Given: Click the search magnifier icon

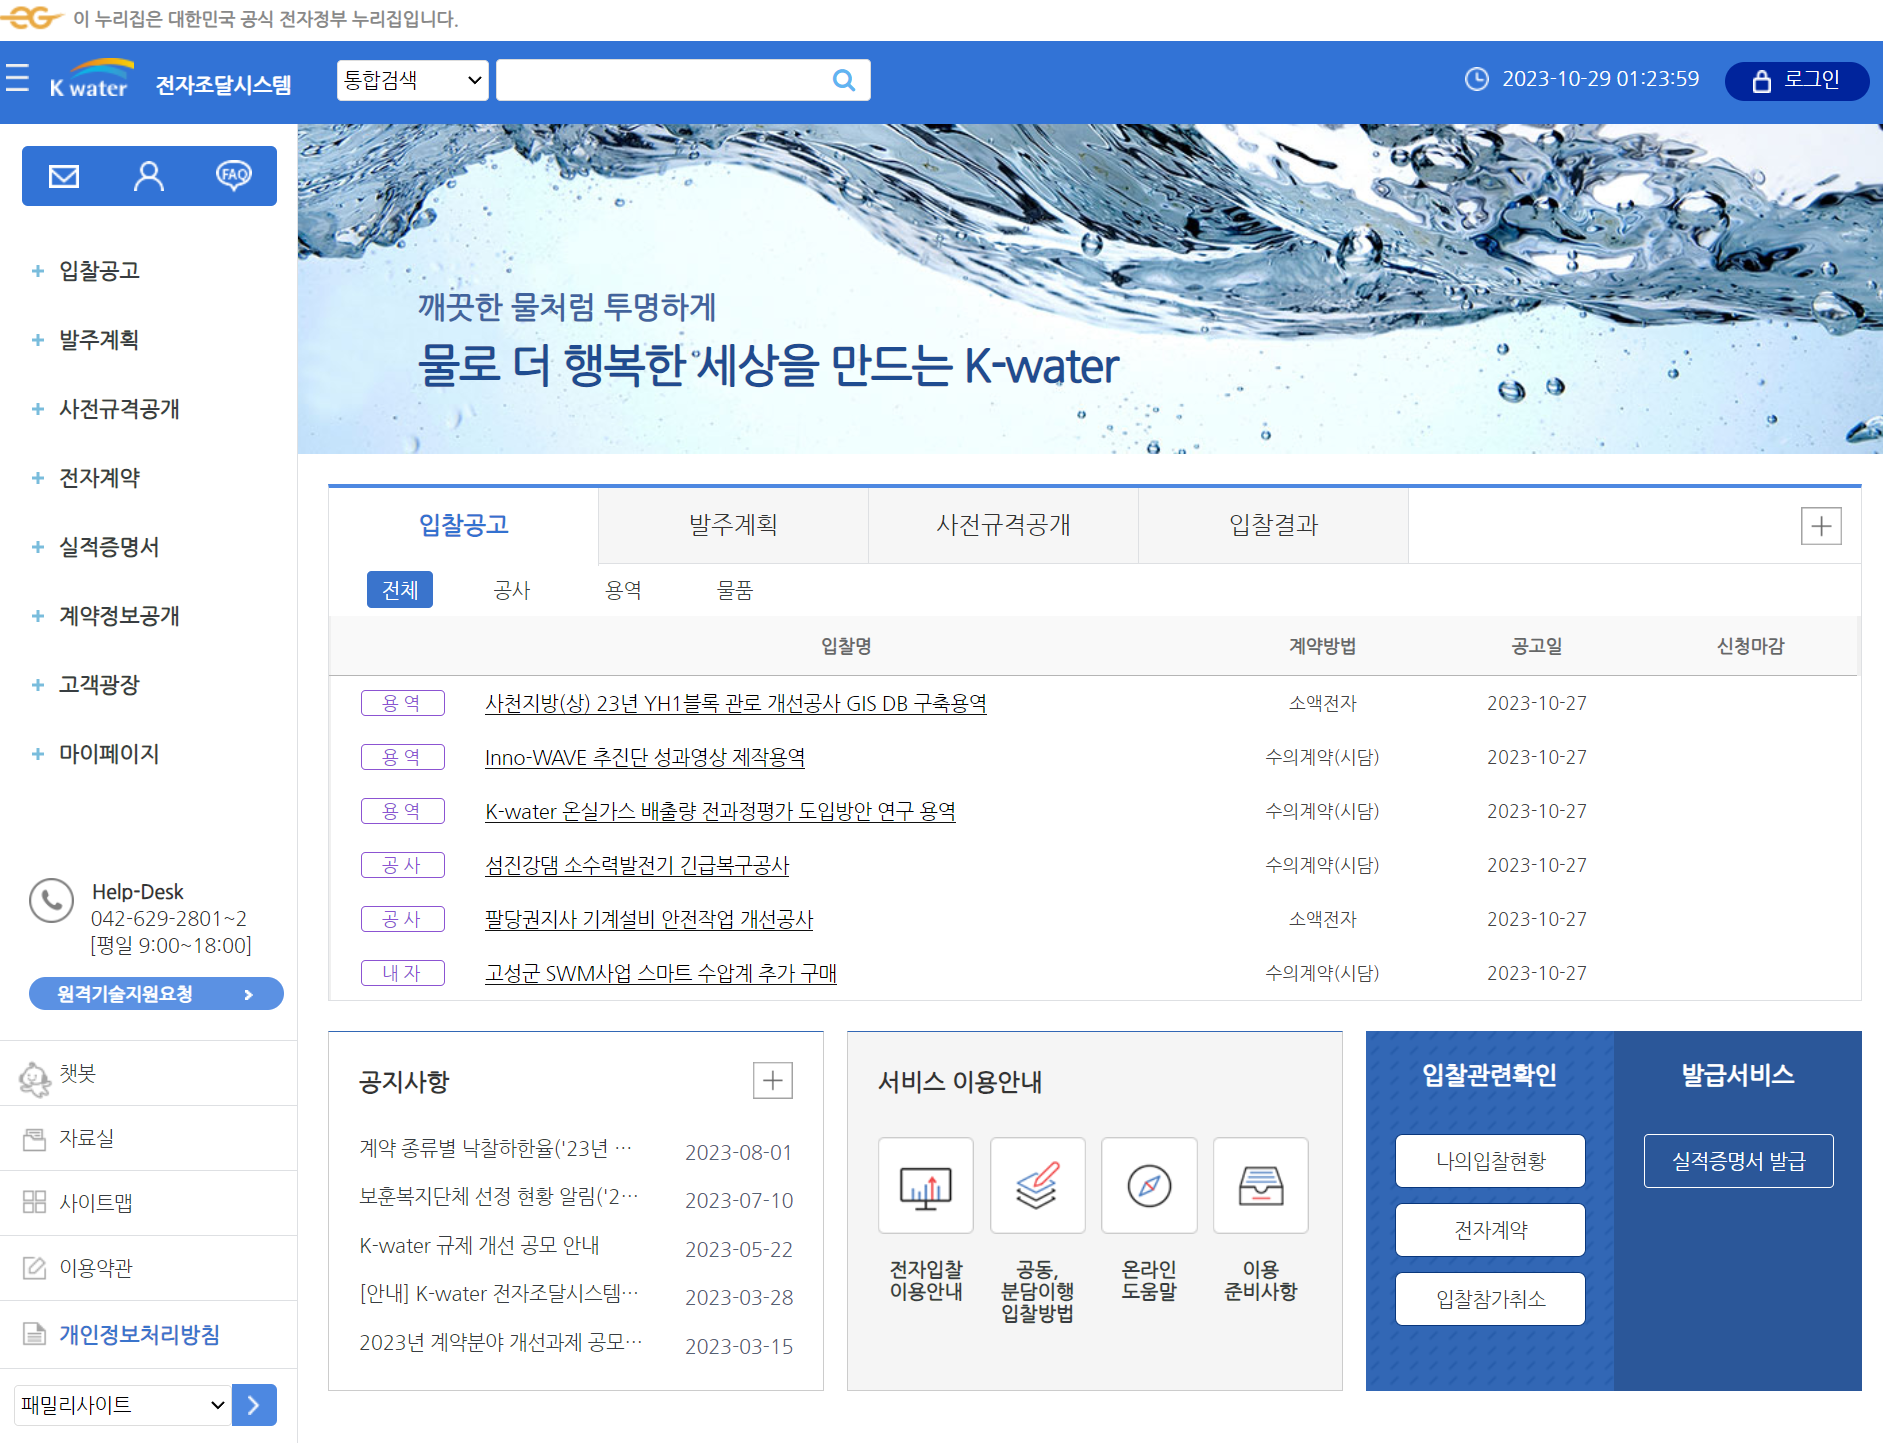Looking at the screenshot, I should click(843, 80).
